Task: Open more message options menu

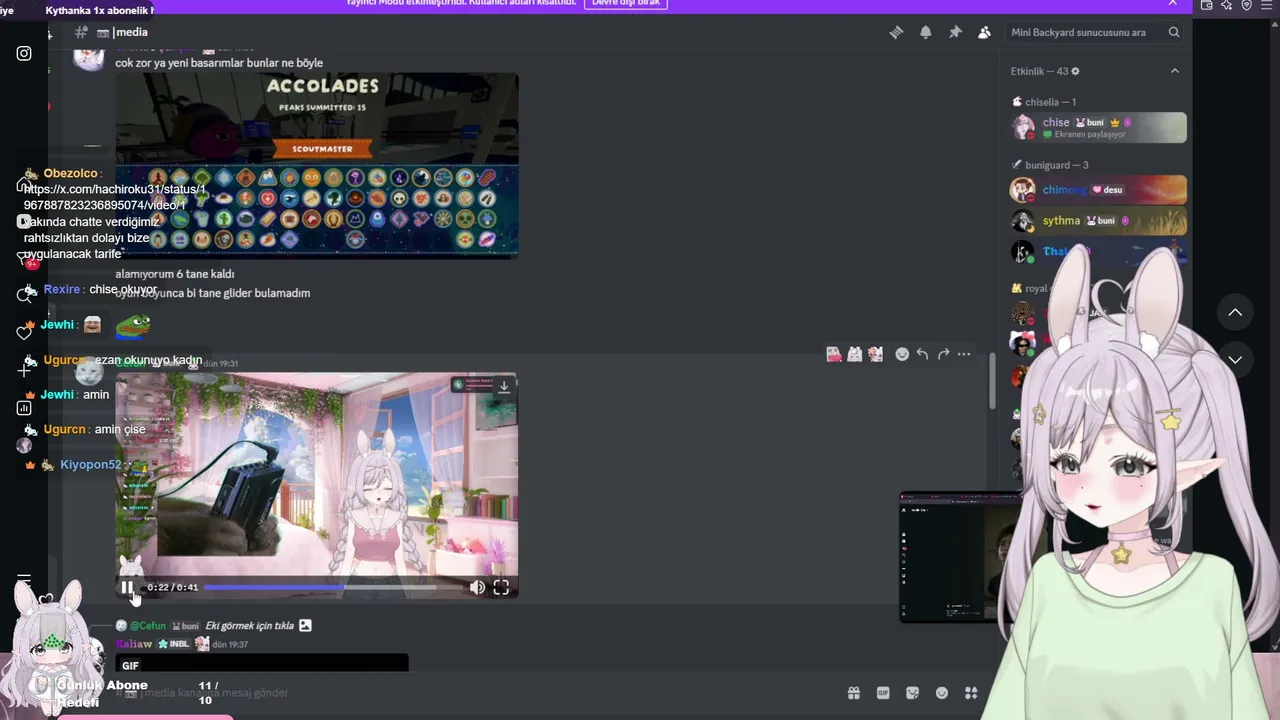Action: [964, 354]
